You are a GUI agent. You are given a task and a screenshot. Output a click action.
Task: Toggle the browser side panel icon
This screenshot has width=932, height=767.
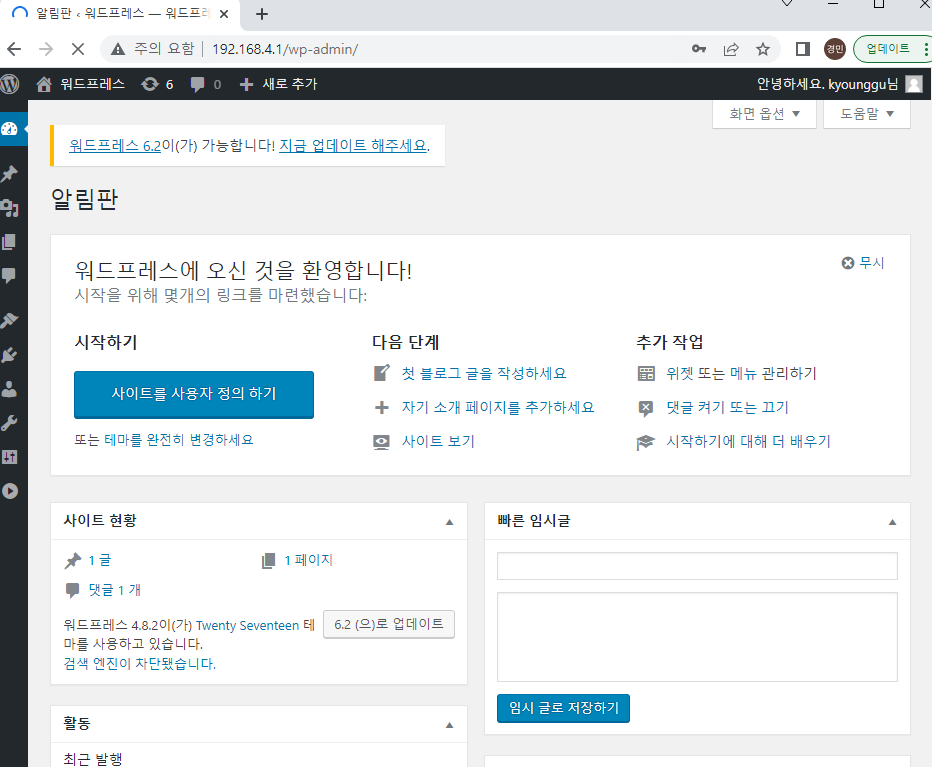click(803, 49)
